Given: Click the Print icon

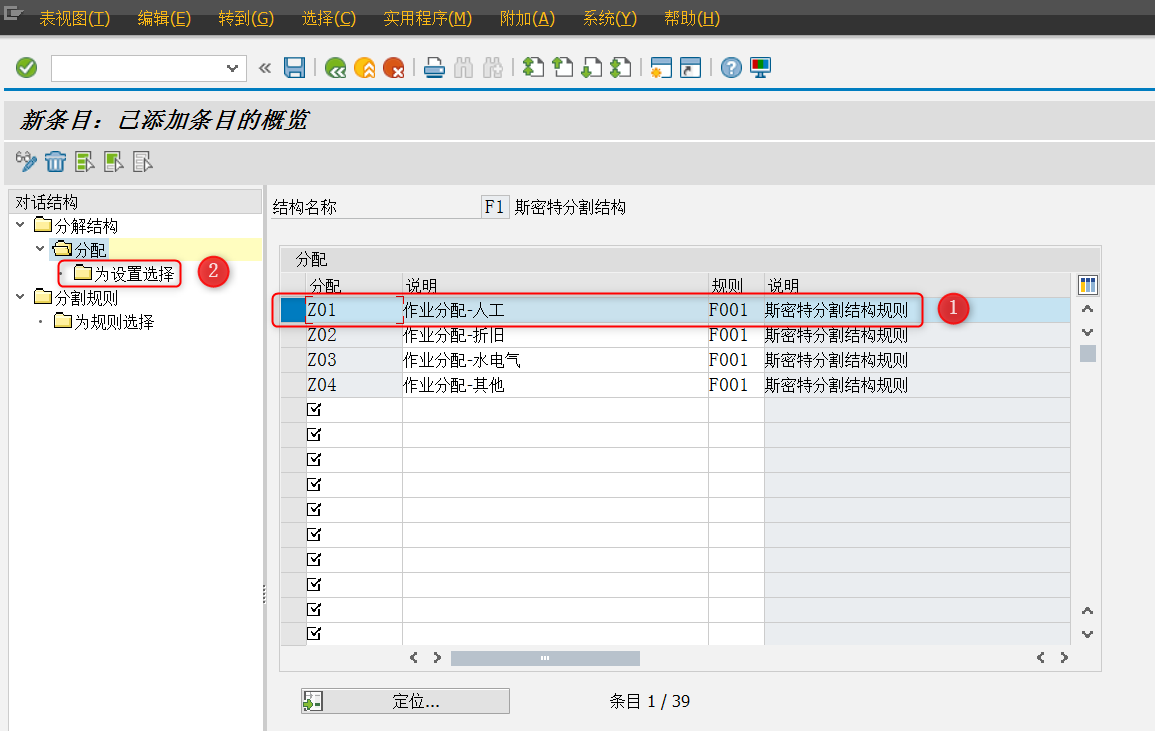Looking at the screenshot, I should [x=433, y=67].
